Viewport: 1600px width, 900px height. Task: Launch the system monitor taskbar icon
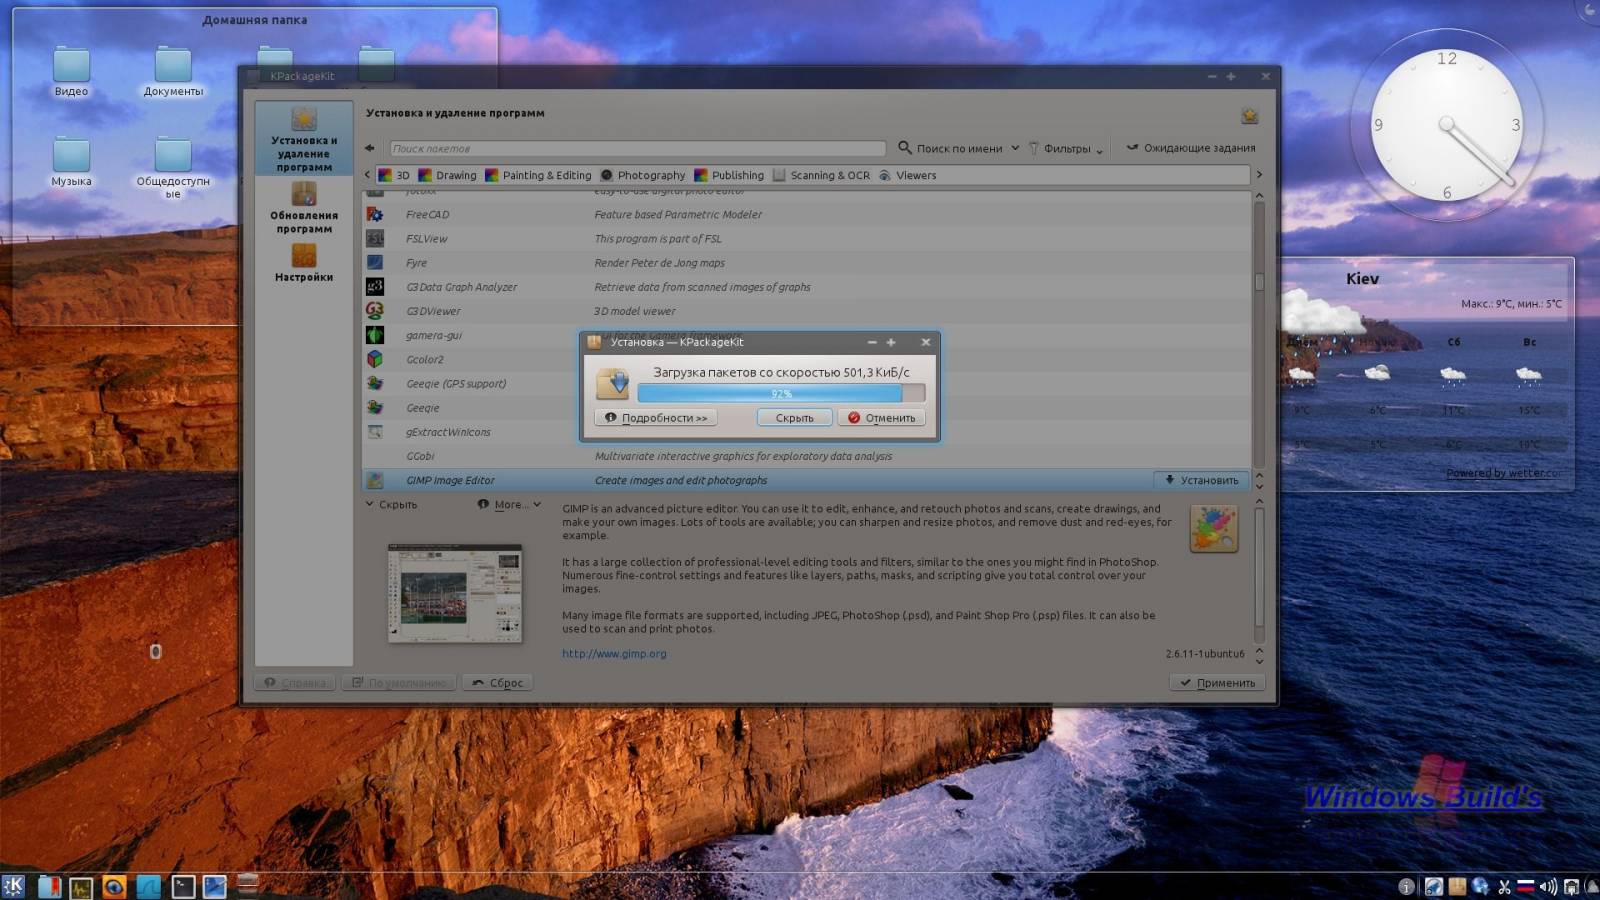click(81, 886)
